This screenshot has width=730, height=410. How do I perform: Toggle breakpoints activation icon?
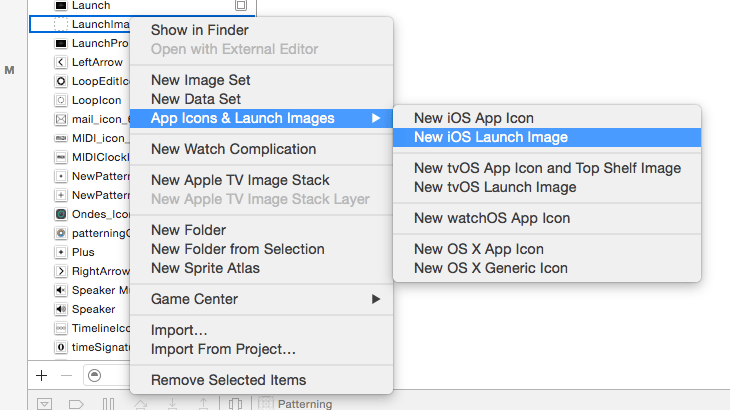click(76, 404)
